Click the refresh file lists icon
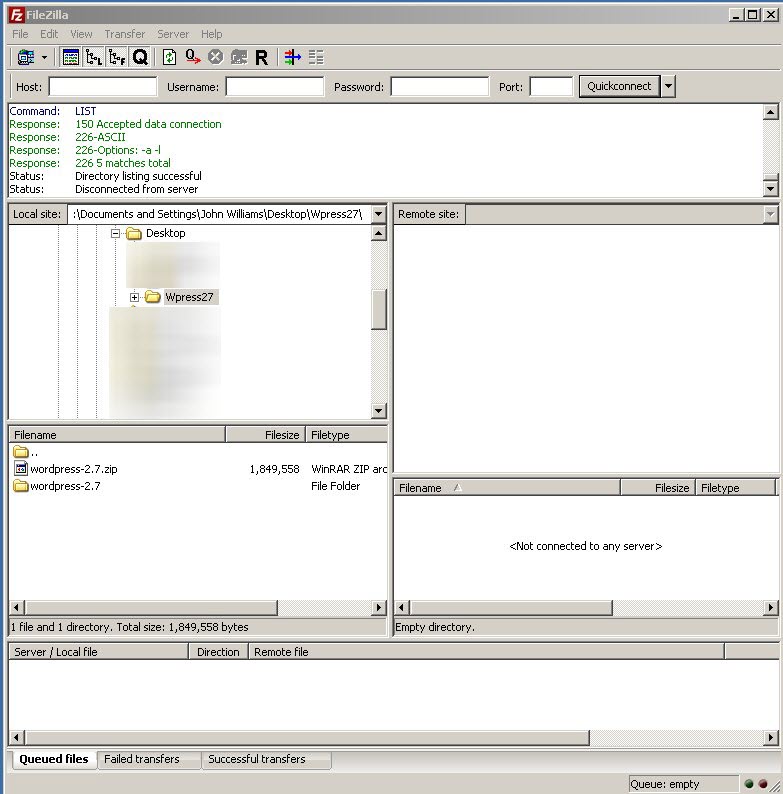The width and height of the screenshot is (783, 794). pos(169,58)
